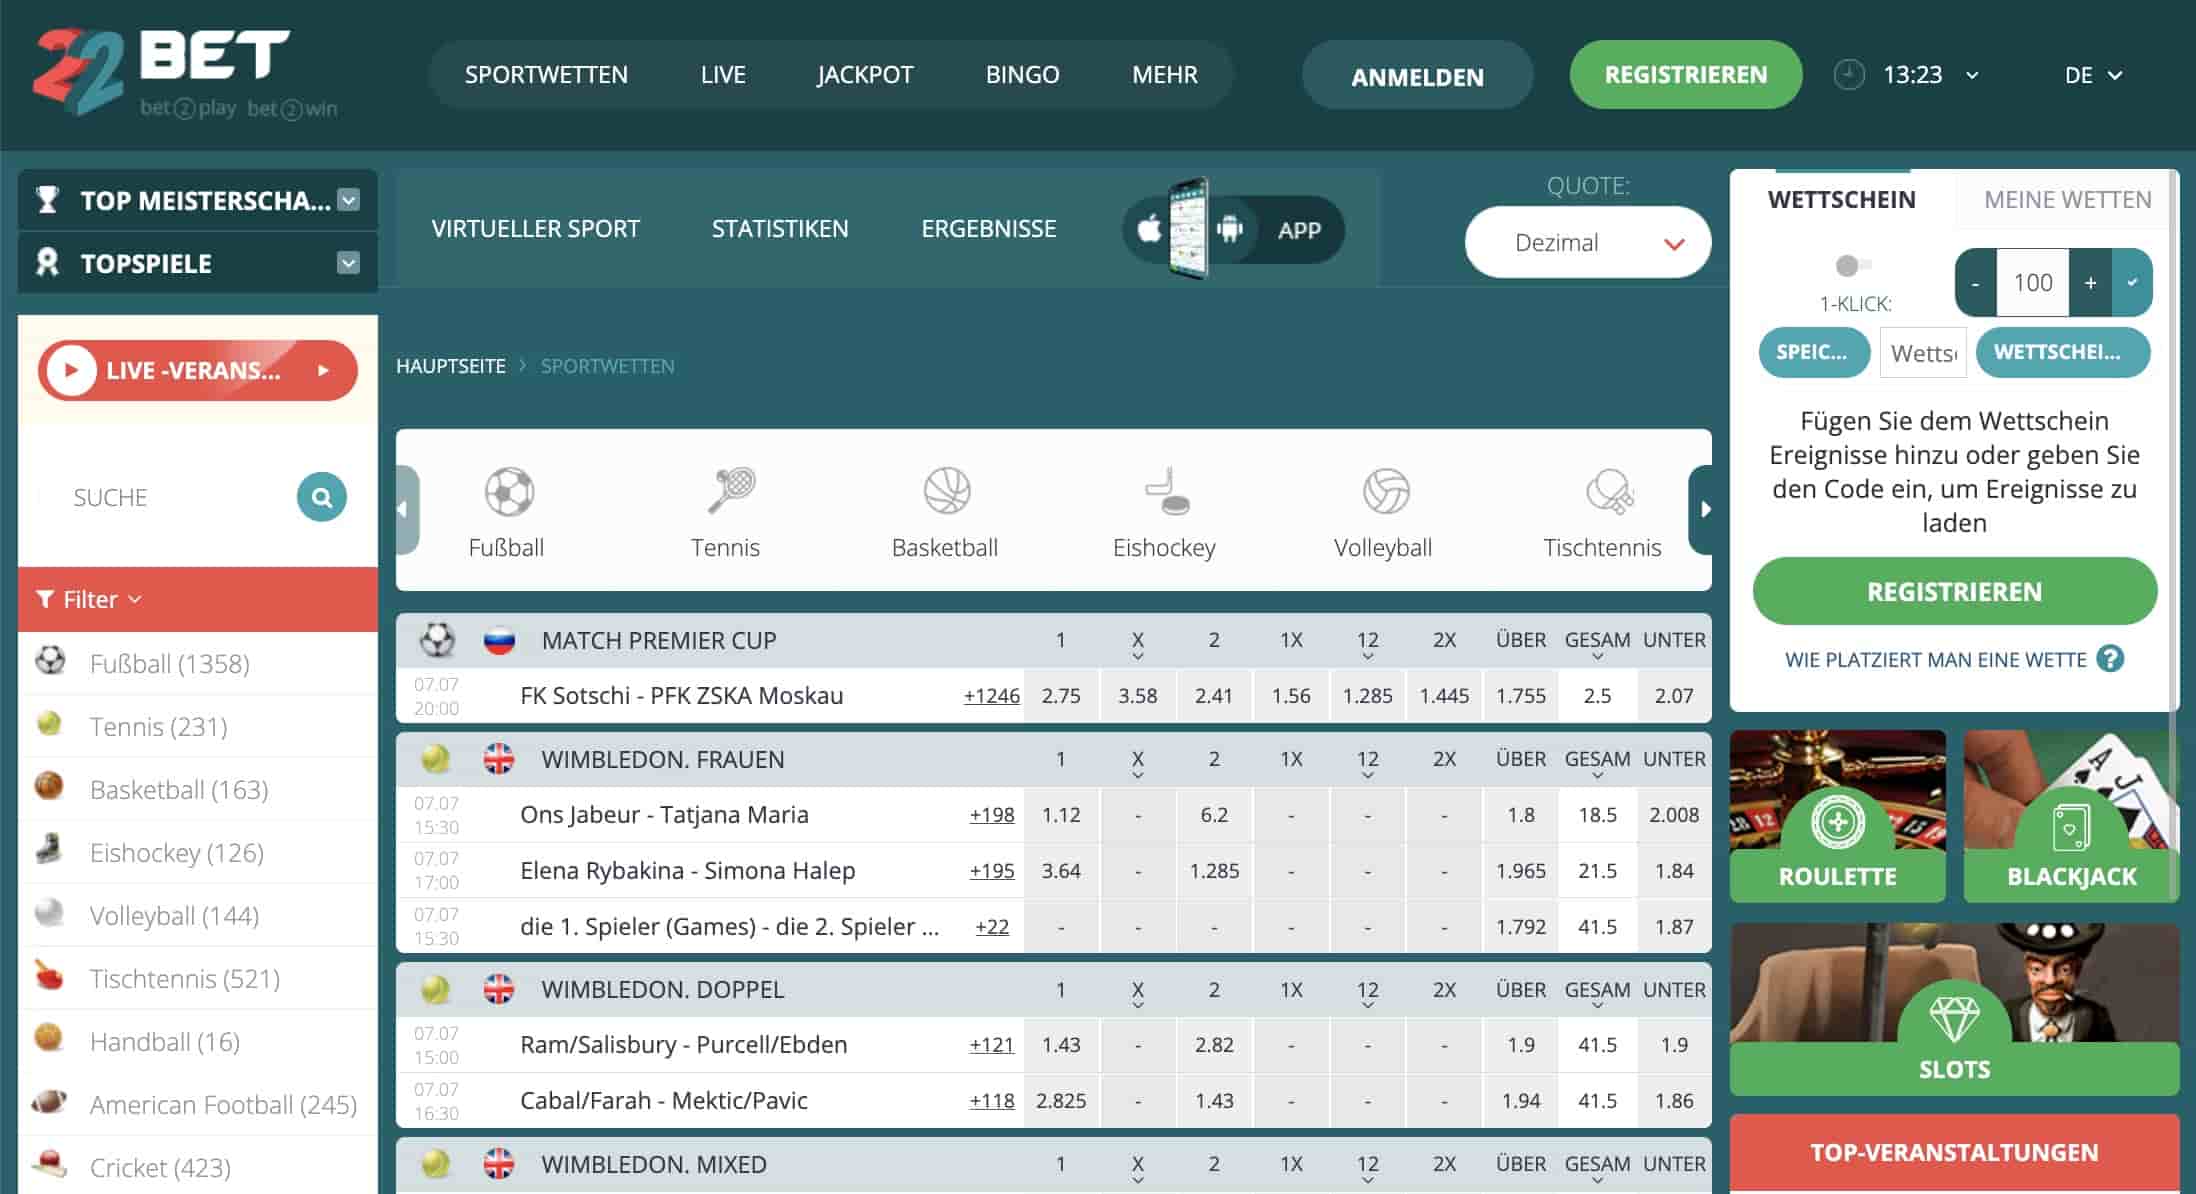
Task: Confirm stake with the check button
Action: click(x=2132, y=283)
